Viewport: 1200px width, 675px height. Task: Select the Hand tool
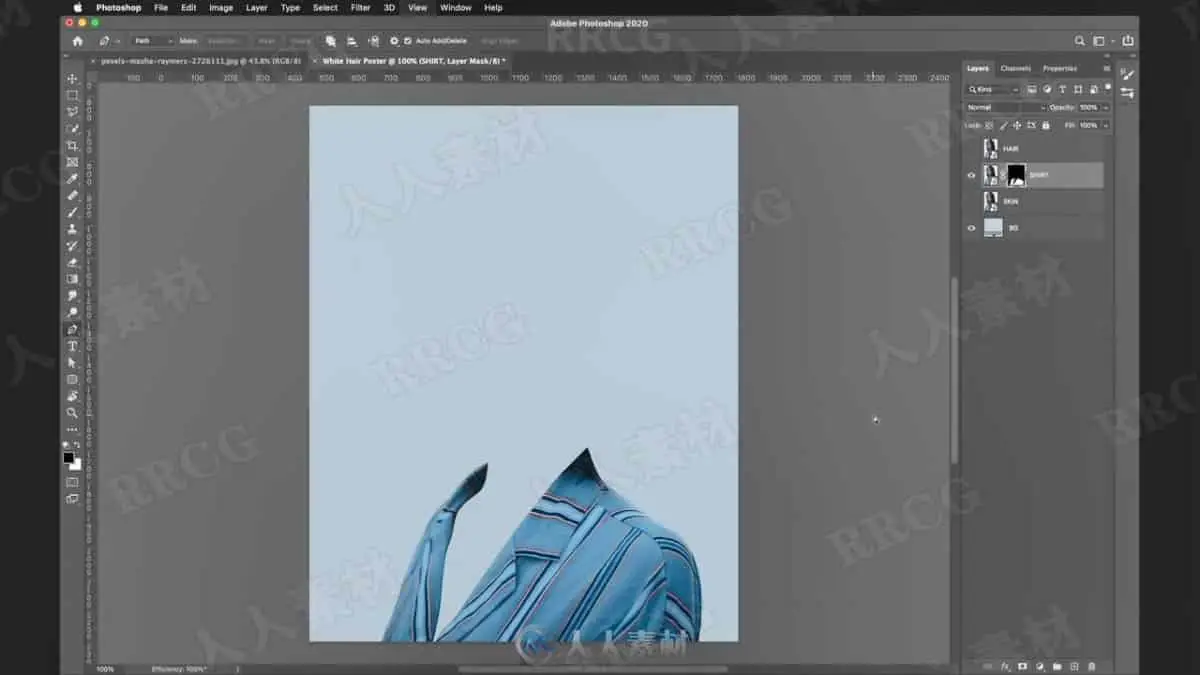pos(72,396)
